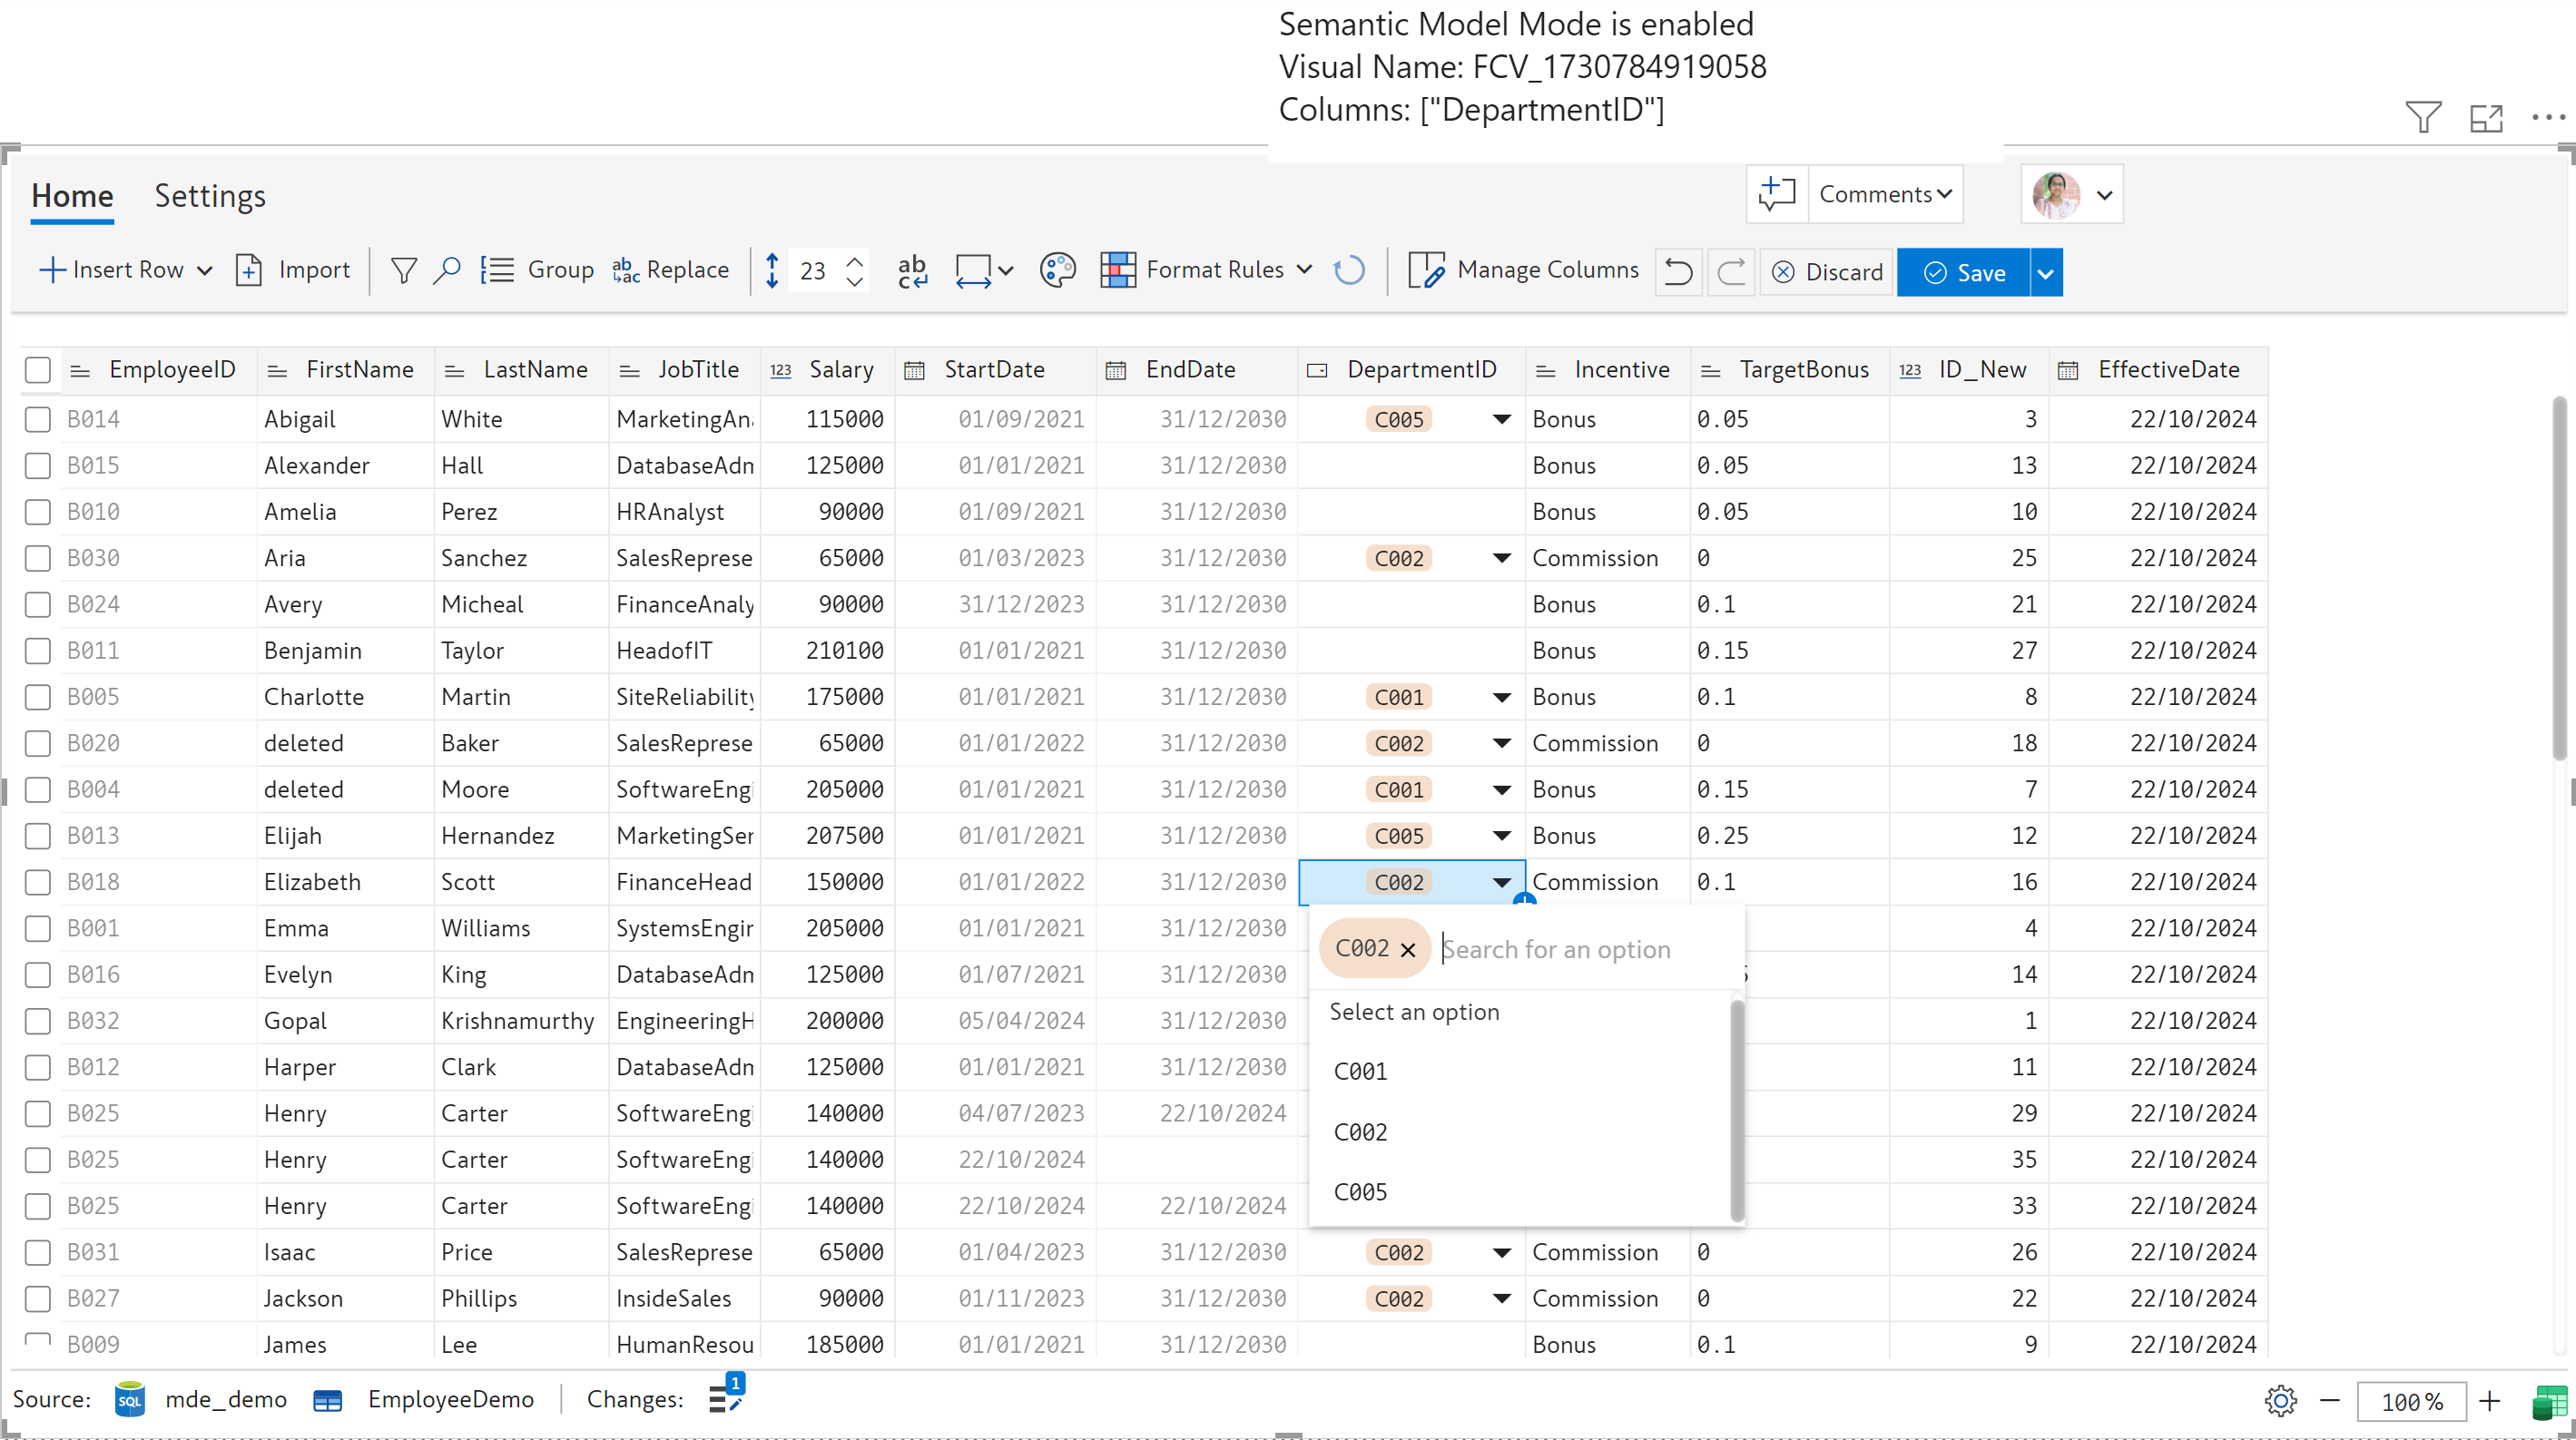This screenshot has width=2576, height=1440.
Task: Check the select-all header checkbox
Action: (x=38, y=370)
